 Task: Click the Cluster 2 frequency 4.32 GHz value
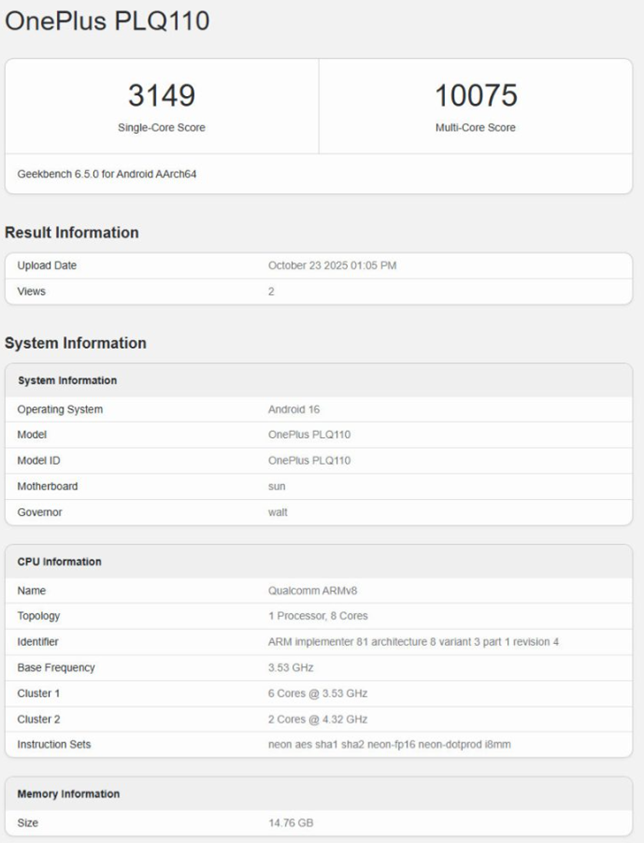[x=318, y=720]
